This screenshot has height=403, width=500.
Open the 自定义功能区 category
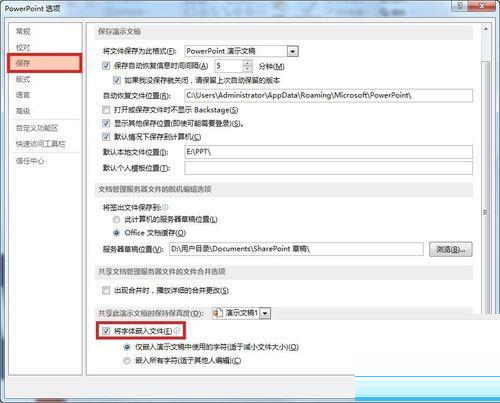click(x=37, y=128)
